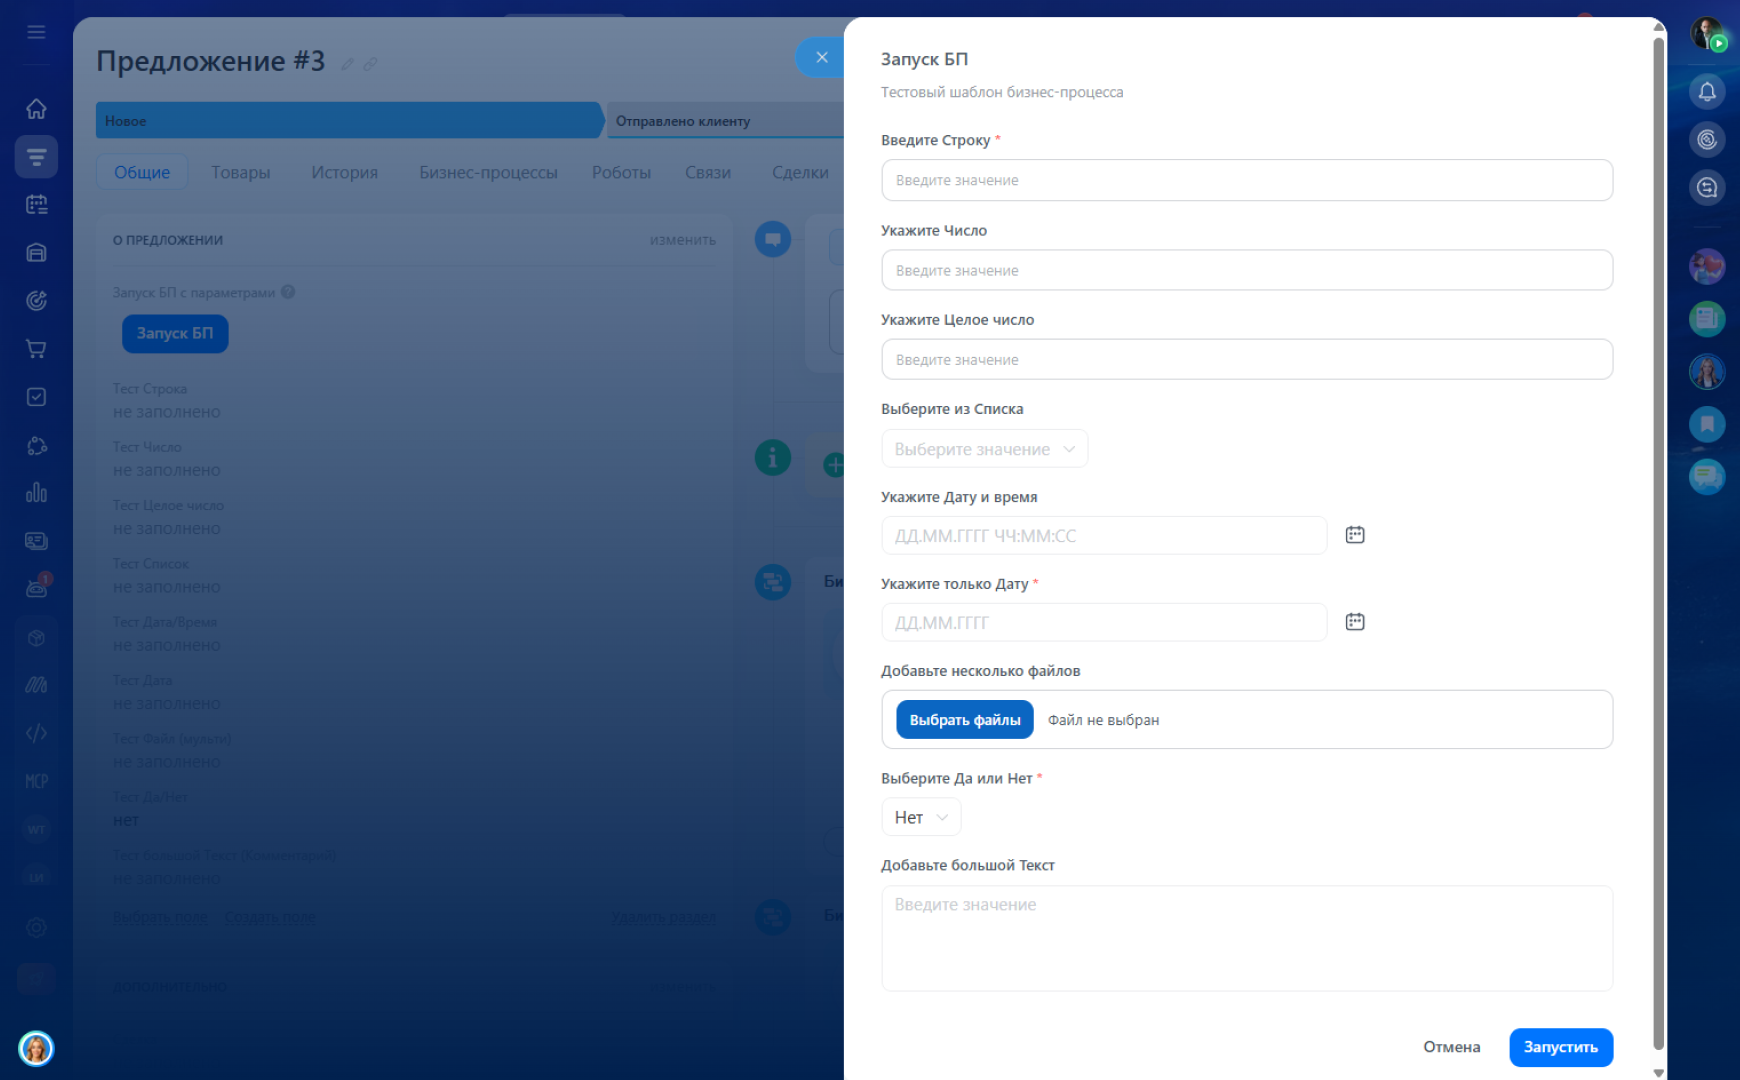This screenshot has width=1740, height=1080.
Task: Close the Запуск БП side panel
Action: (821, 57)
